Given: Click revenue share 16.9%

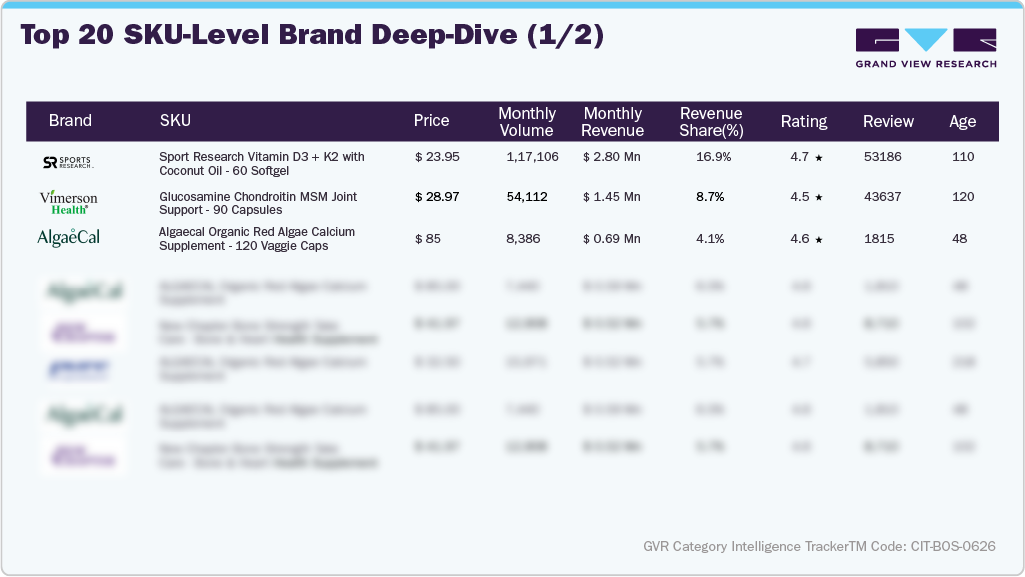Looking at the screenshot, I should click(x=714, y=157).
